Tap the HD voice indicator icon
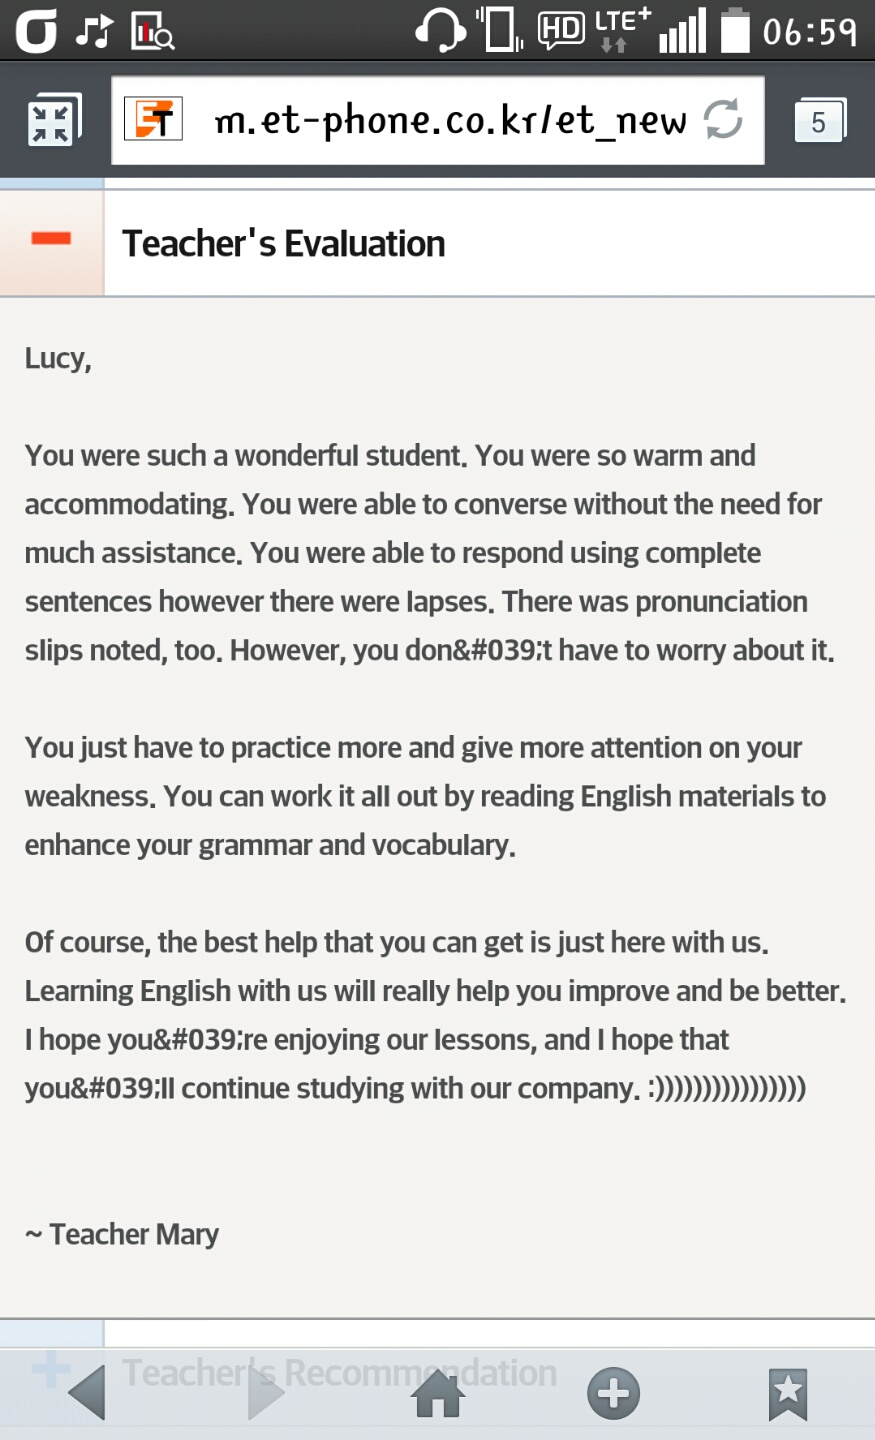Image resolution: width=875 pixels, height=1440 pixels. 561,30
